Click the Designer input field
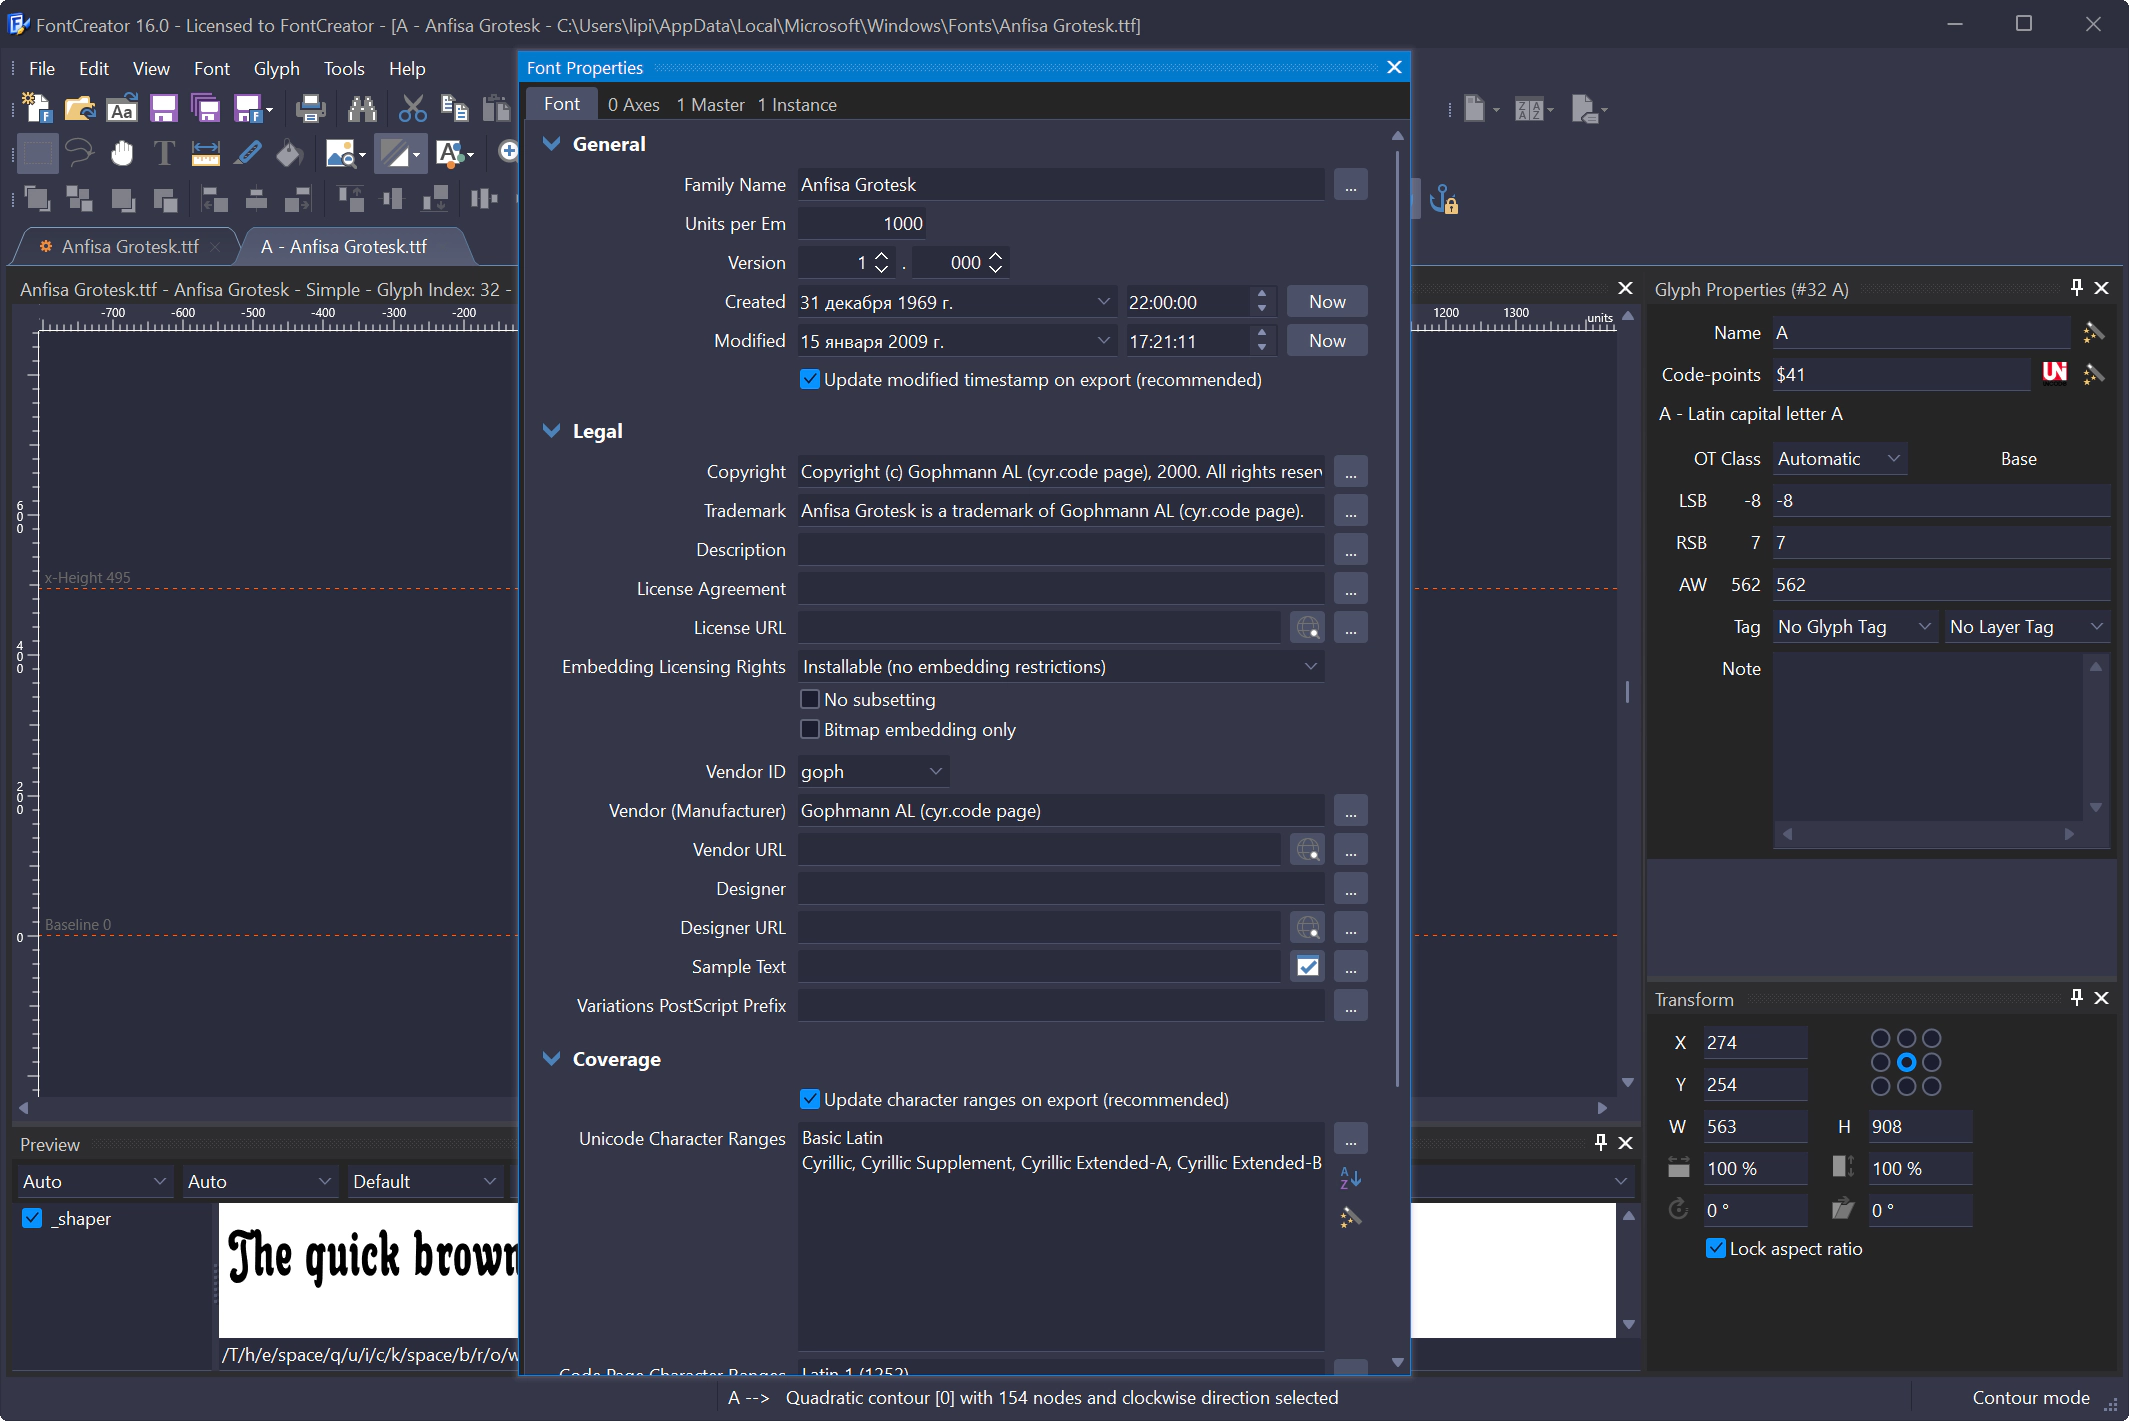Screen dimensions: 2129x1421 click(x=1061, y=888)
